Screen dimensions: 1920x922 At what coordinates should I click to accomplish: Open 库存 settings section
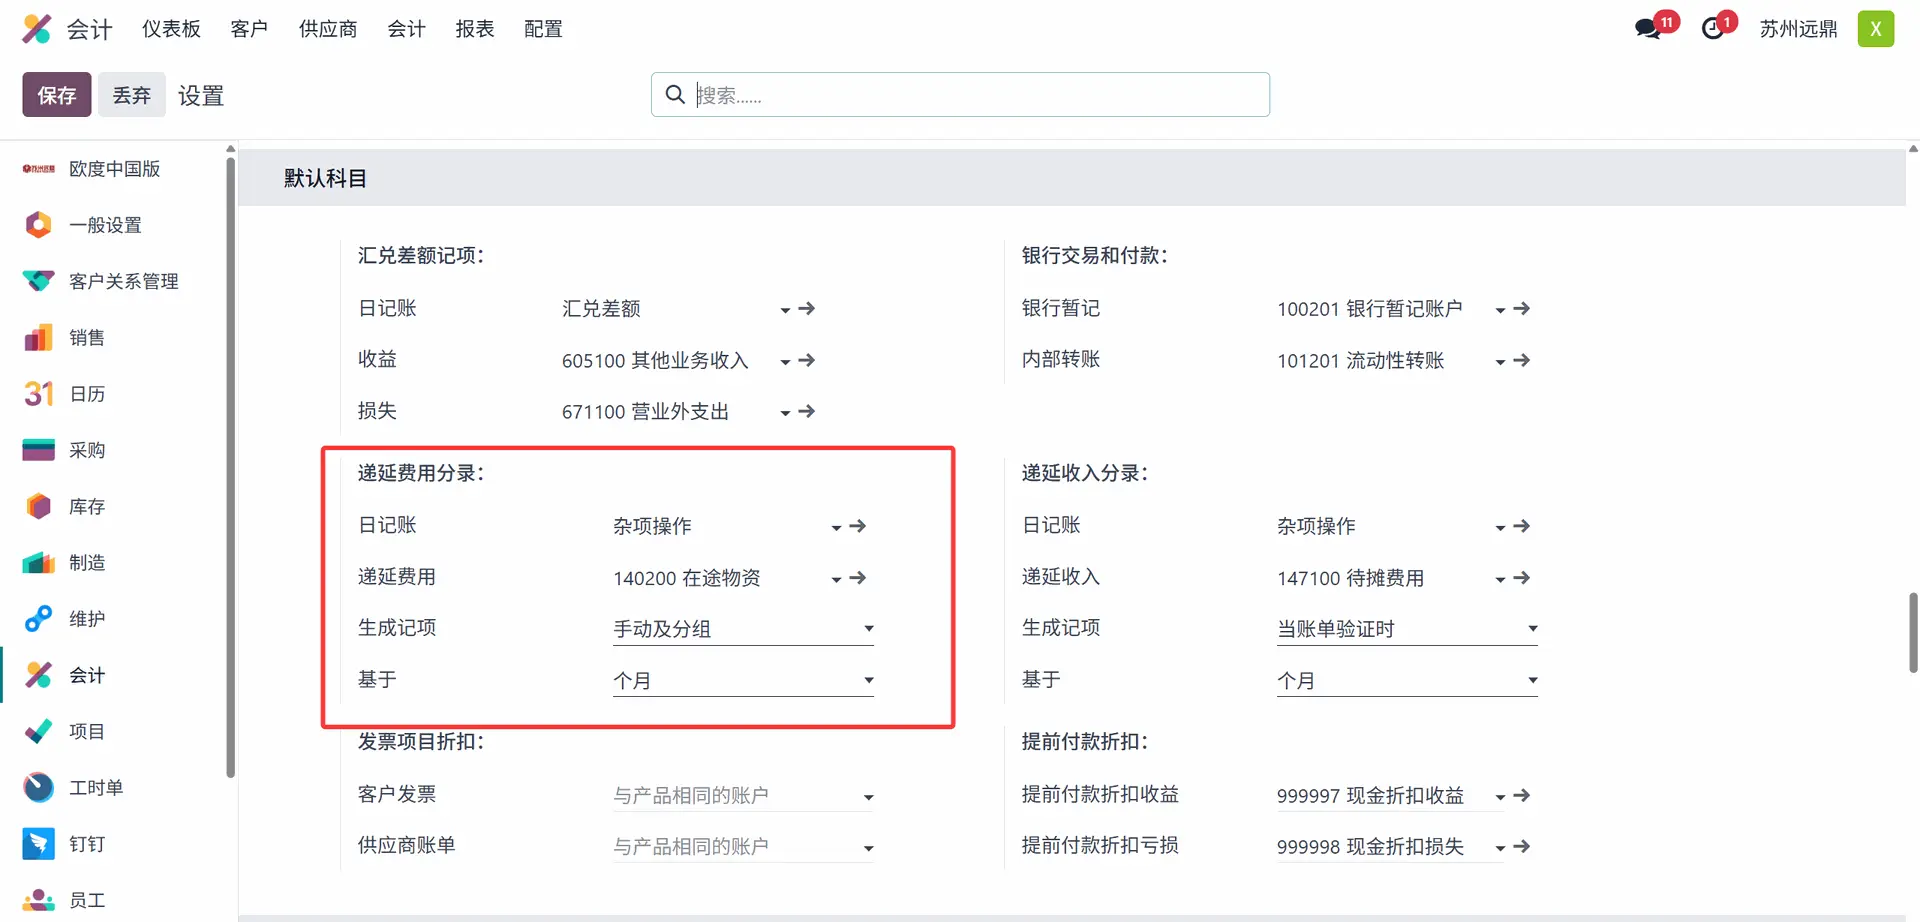coord(87,507)
